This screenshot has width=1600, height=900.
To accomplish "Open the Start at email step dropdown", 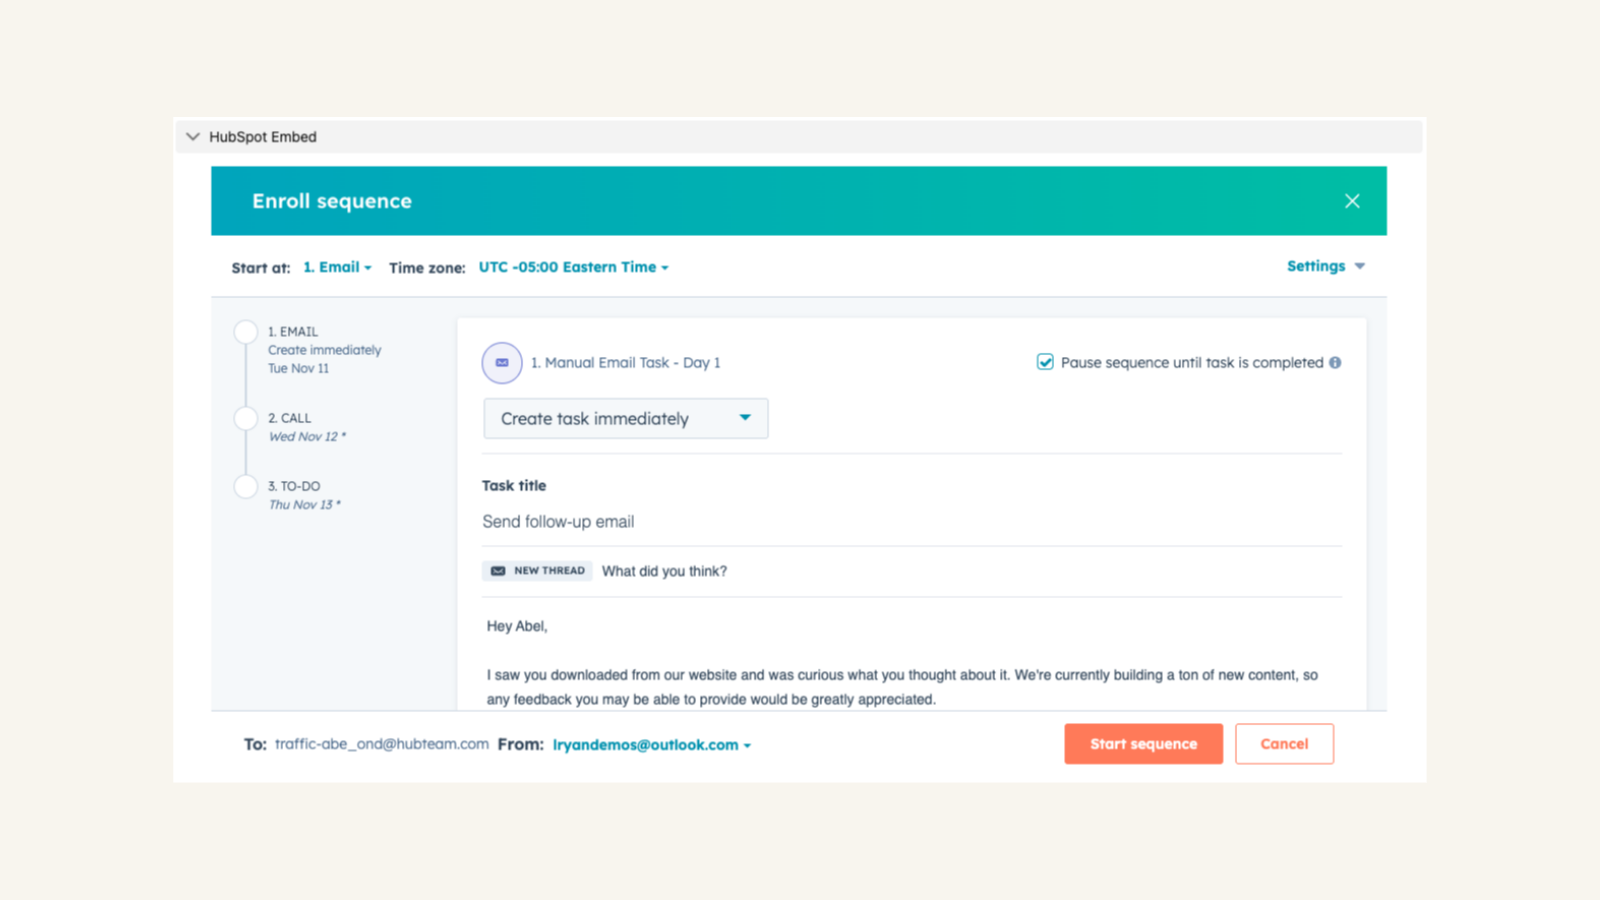I will [336, 267].
